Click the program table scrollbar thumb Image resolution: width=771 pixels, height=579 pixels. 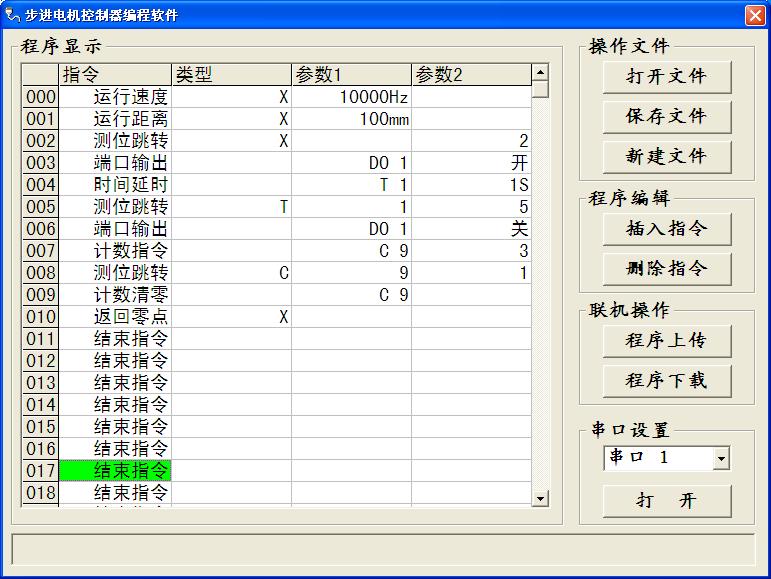coord(540,89)
